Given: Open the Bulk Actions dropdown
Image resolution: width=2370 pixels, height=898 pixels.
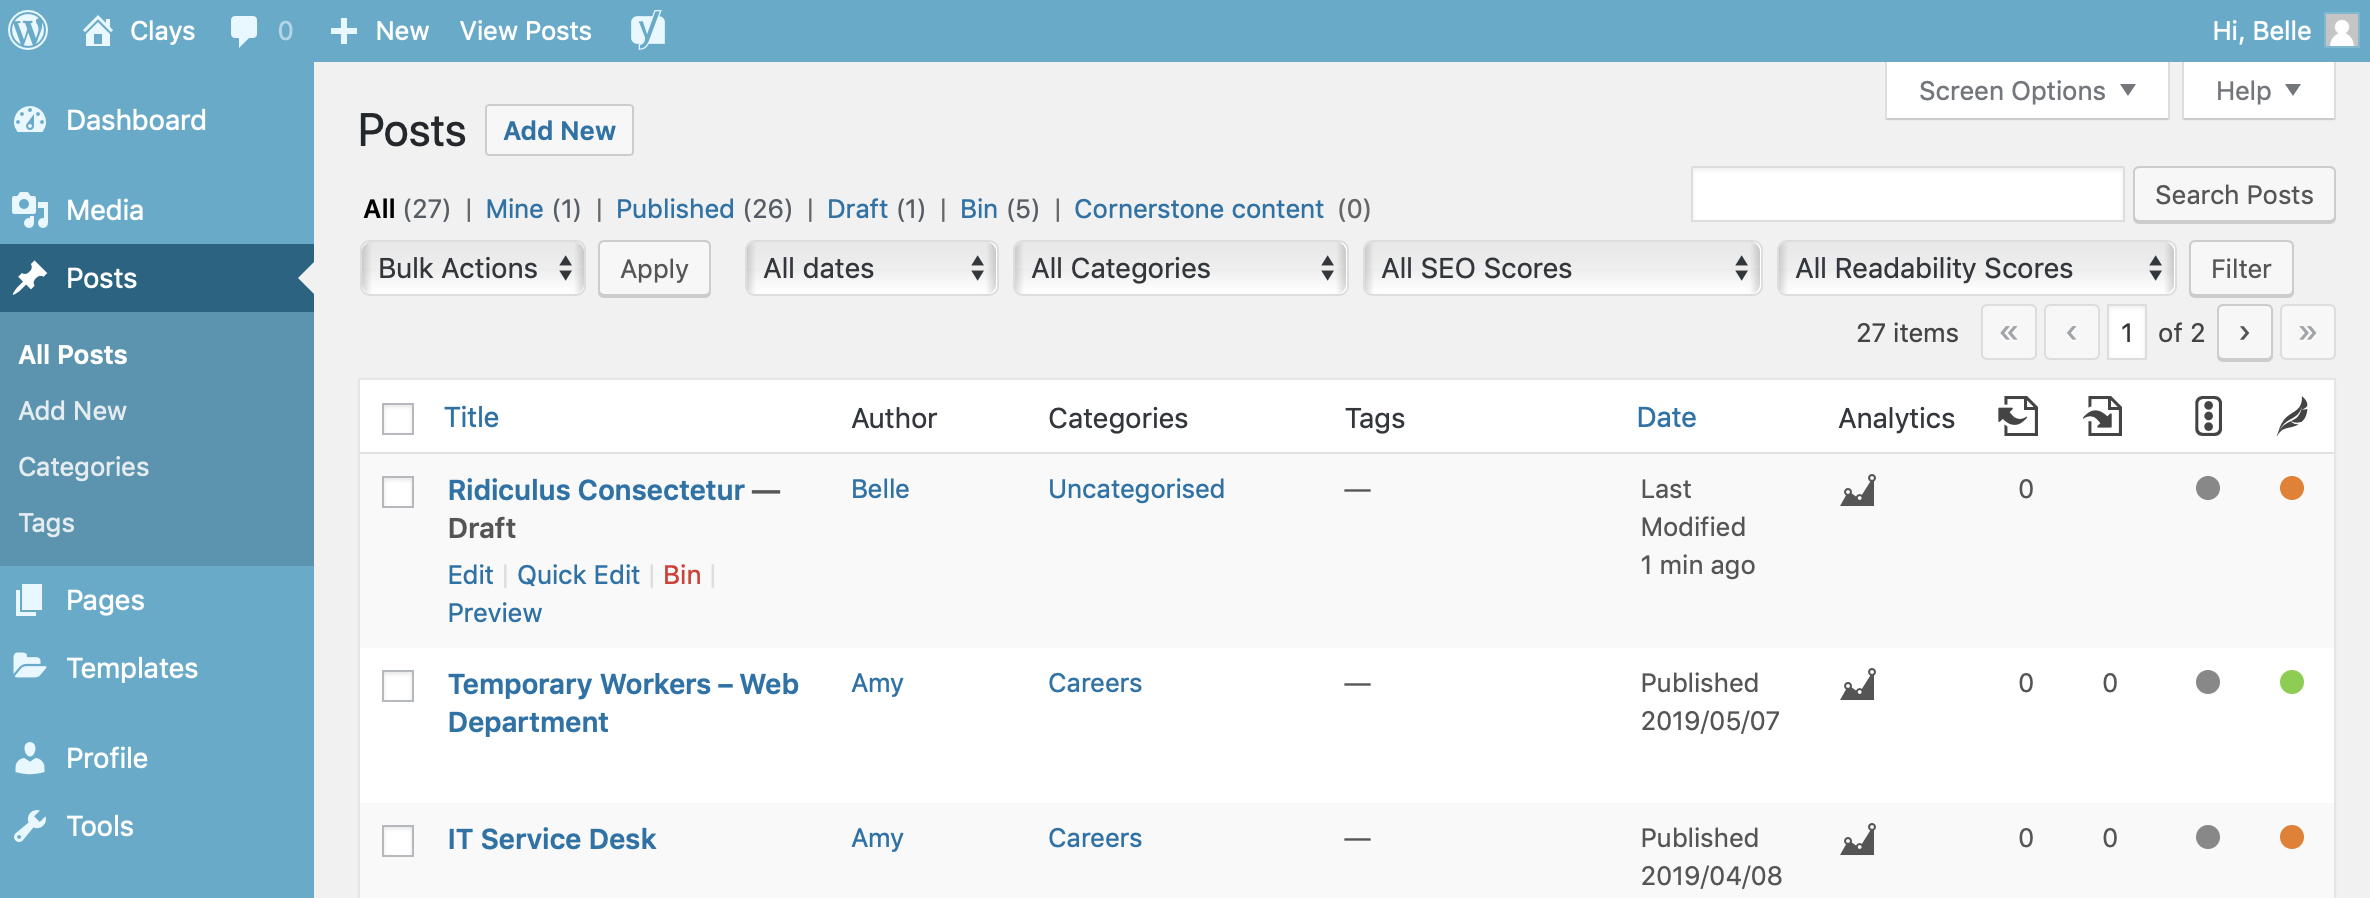Looking at the screenshot, I should pyautogui.click(x=473, y=268).
